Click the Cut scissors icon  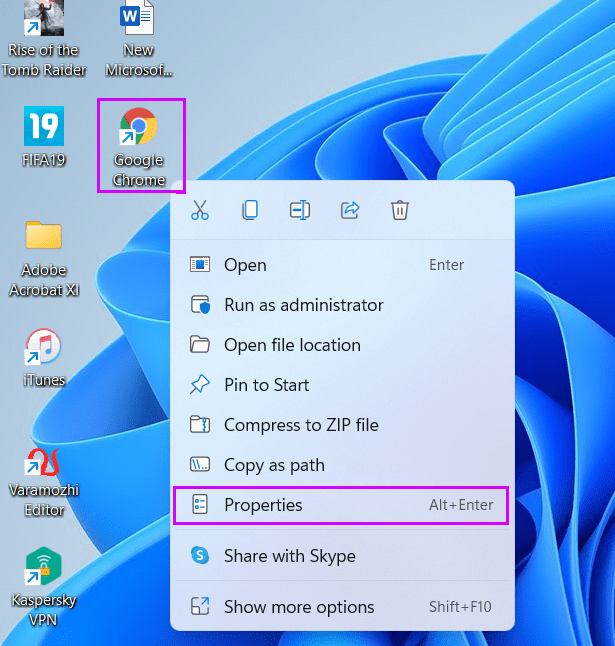pyautogui.click(x=200, y=210)
